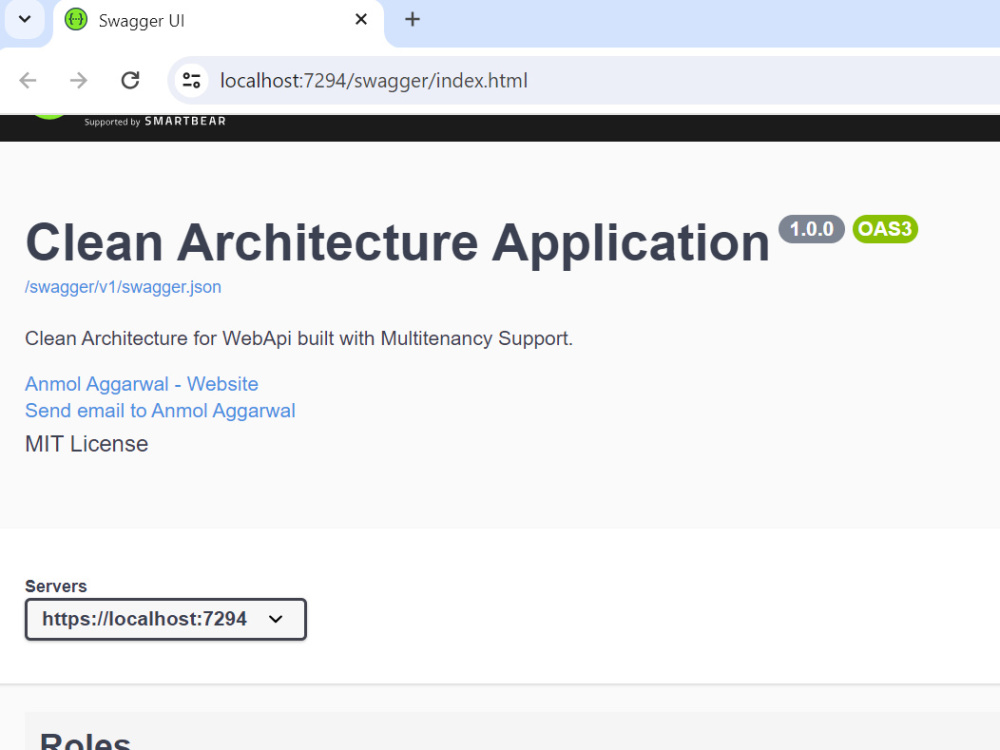The width and height of the screenshot is (1000, 750).
Task: Open the Servers dropdown https://localhost:7294
Action: pos(166,619)
